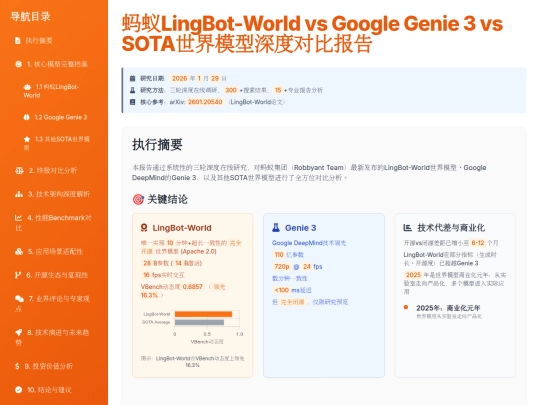The width and height of the screenshot is (540, 405).
Task: Click the Google DeepMind技术领先 line
Action: 309,243
